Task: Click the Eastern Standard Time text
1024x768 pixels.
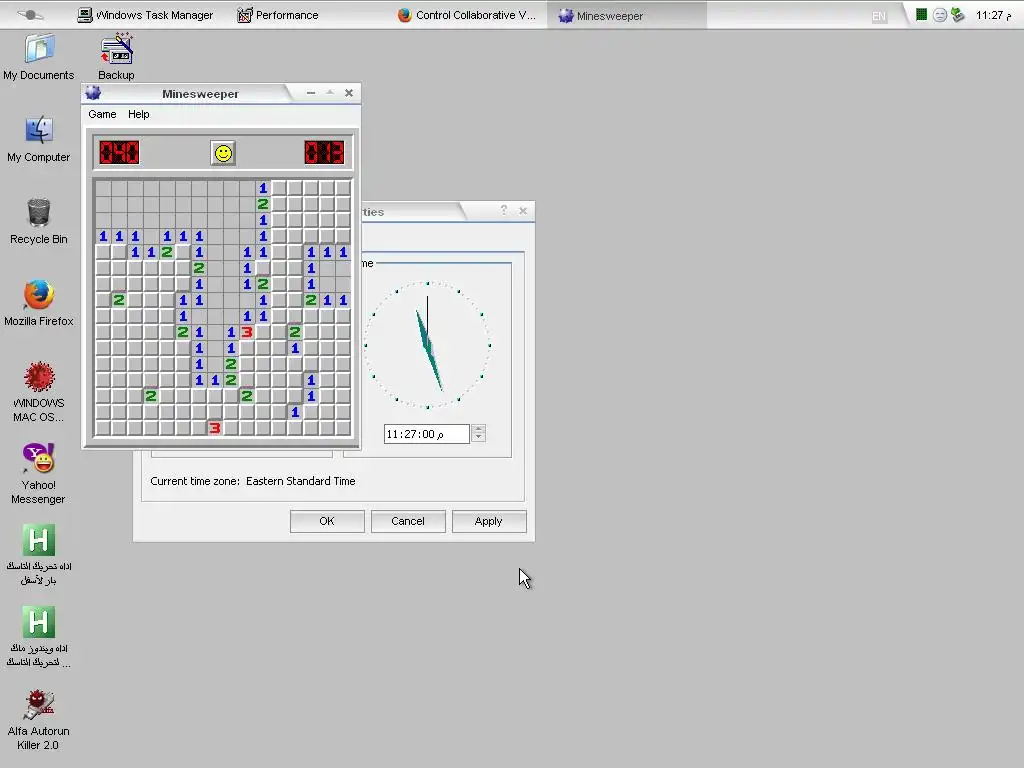Action: pyautogui.click(x=300, y=481)
